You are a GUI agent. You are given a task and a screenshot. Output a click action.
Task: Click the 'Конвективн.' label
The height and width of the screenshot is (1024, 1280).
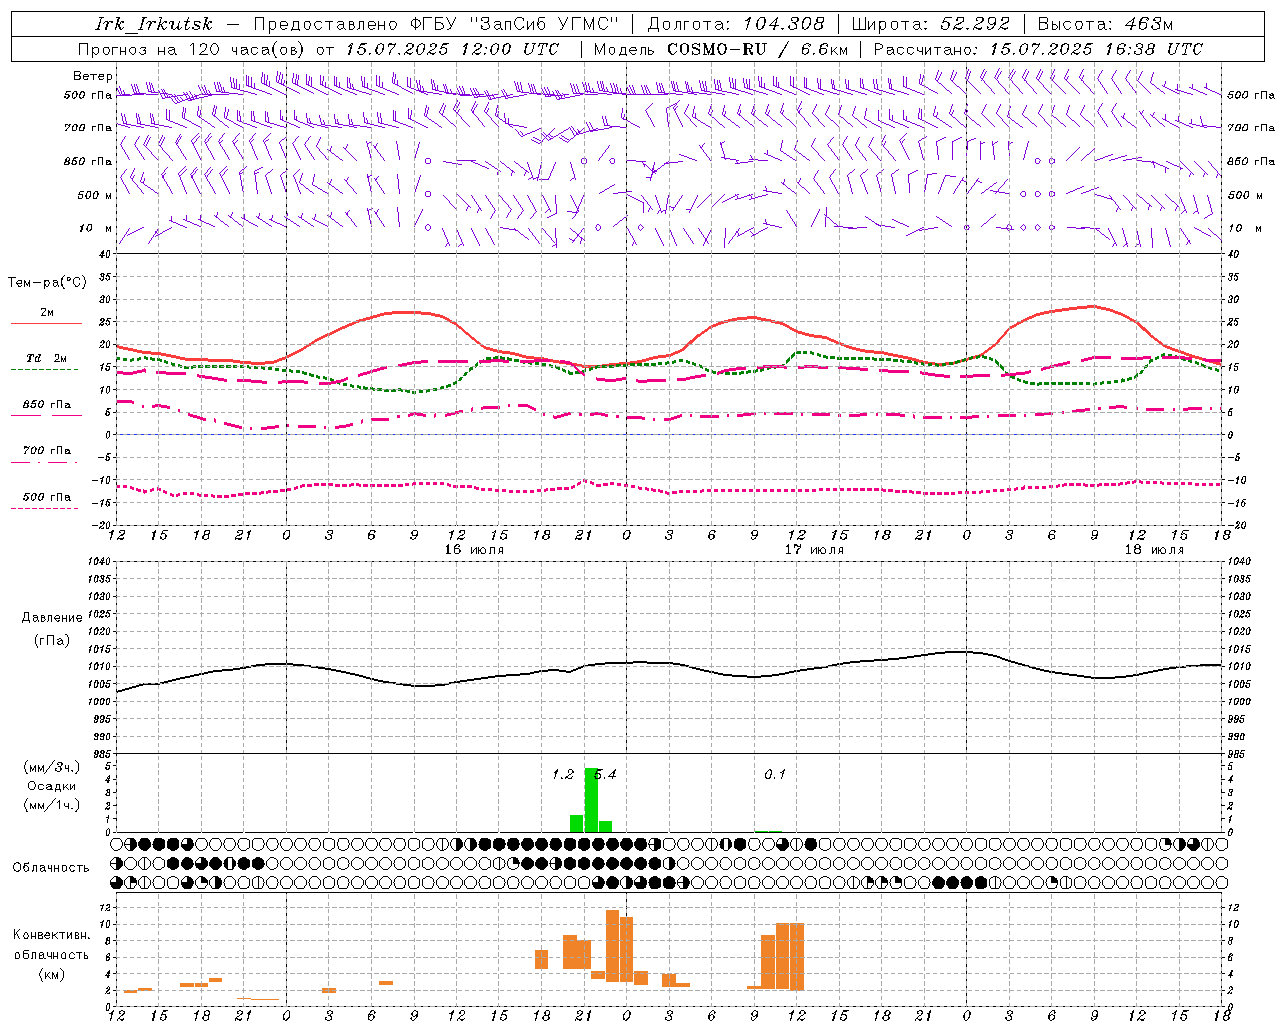tap(52, 935)
